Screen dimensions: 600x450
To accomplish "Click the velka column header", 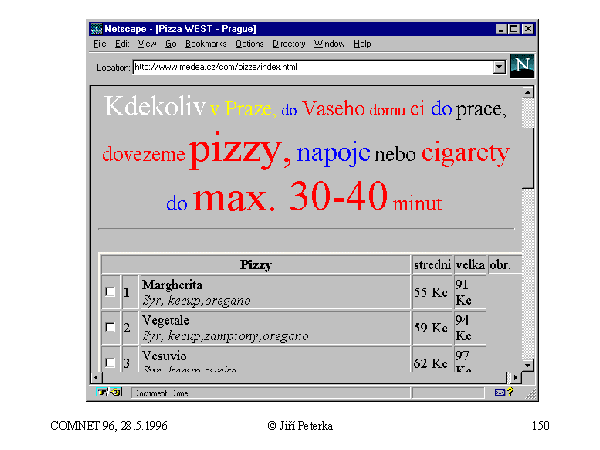I will [470, 264].
